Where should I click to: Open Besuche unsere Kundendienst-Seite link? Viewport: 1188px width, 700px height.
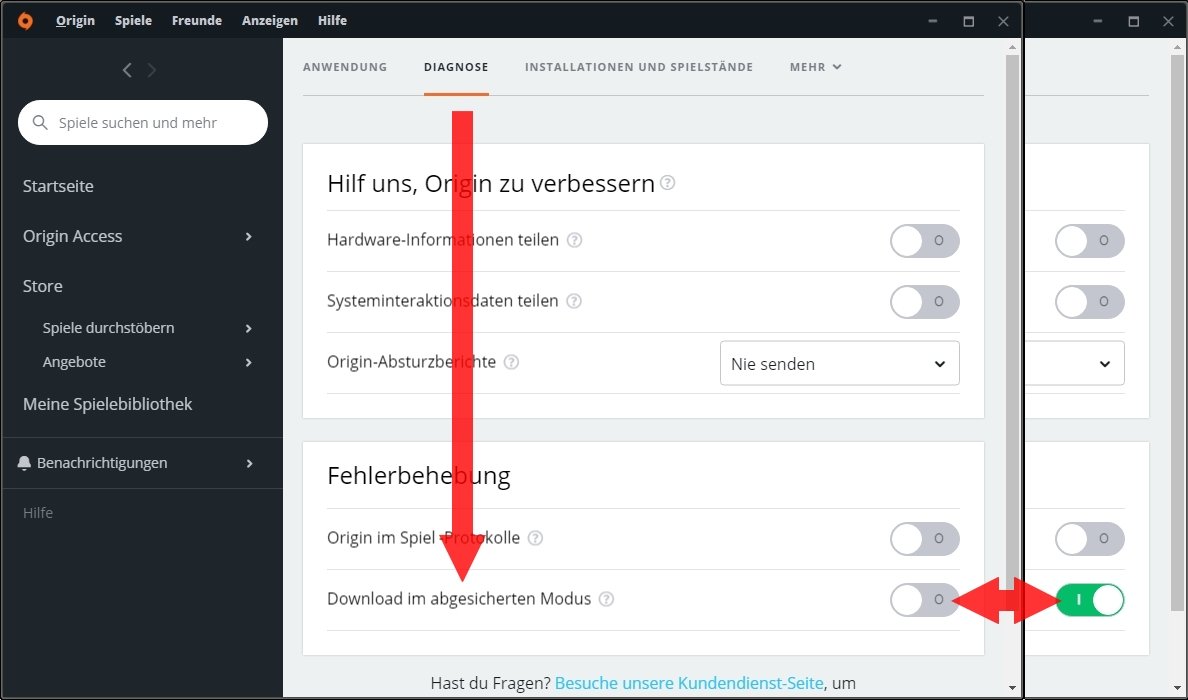coord(689,683)
